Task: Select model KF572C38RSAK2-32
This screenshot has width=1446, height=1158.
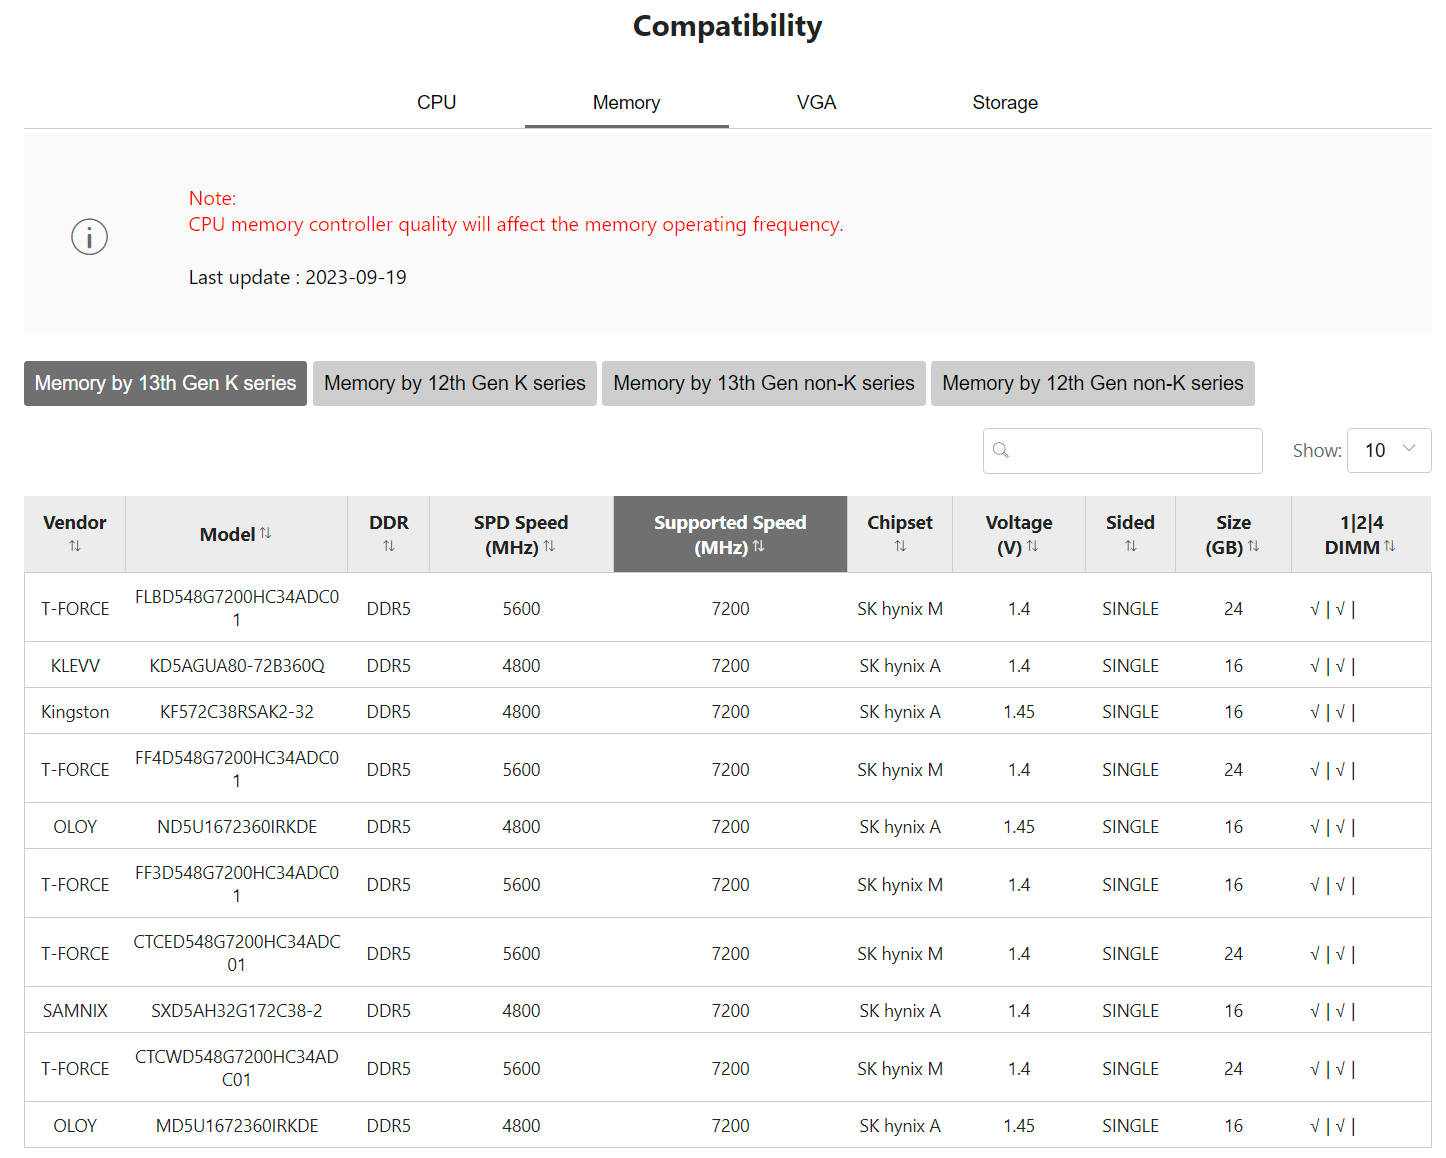Action: pos(237,711)
